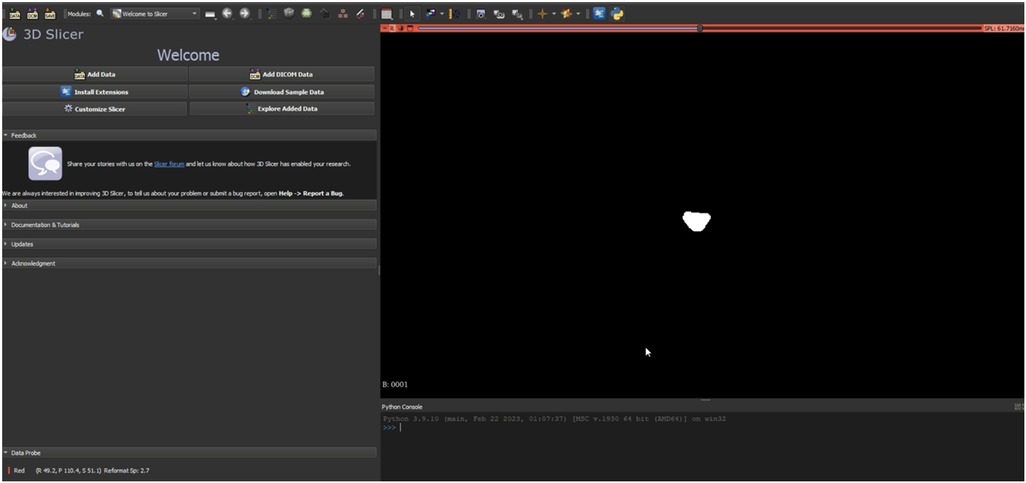Click the Customize Slicer button

pos(95,109)
